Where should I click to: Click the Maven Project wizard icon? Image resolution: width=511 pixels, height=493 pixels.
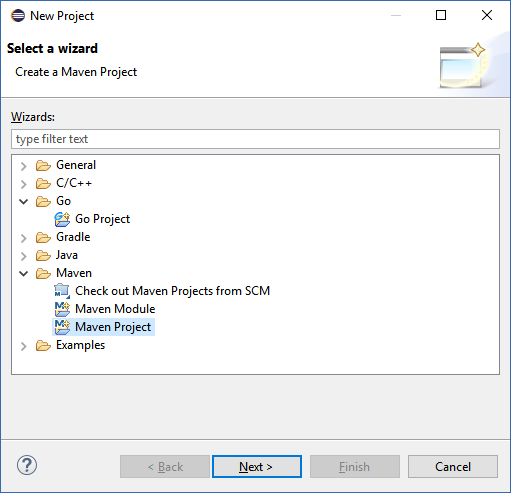click(x=62, y=327)
